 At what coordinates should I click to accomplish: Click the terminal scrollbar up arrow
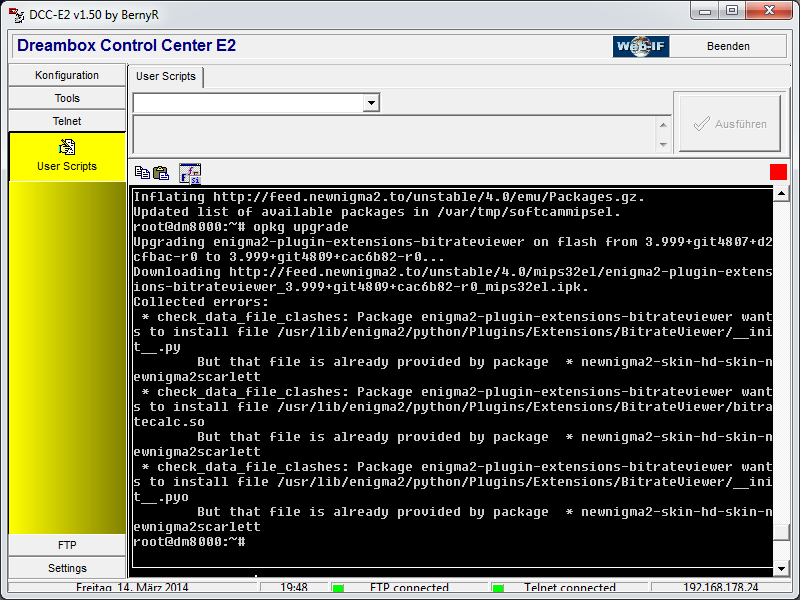[x=781, y=193]
